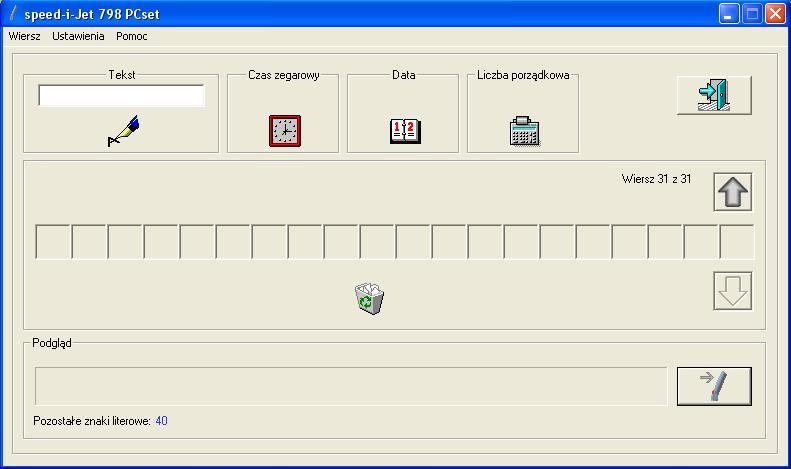Click the greyed down arrow button
The height and width of the screenshot is (469, 791).
click(x=732, y=291)
